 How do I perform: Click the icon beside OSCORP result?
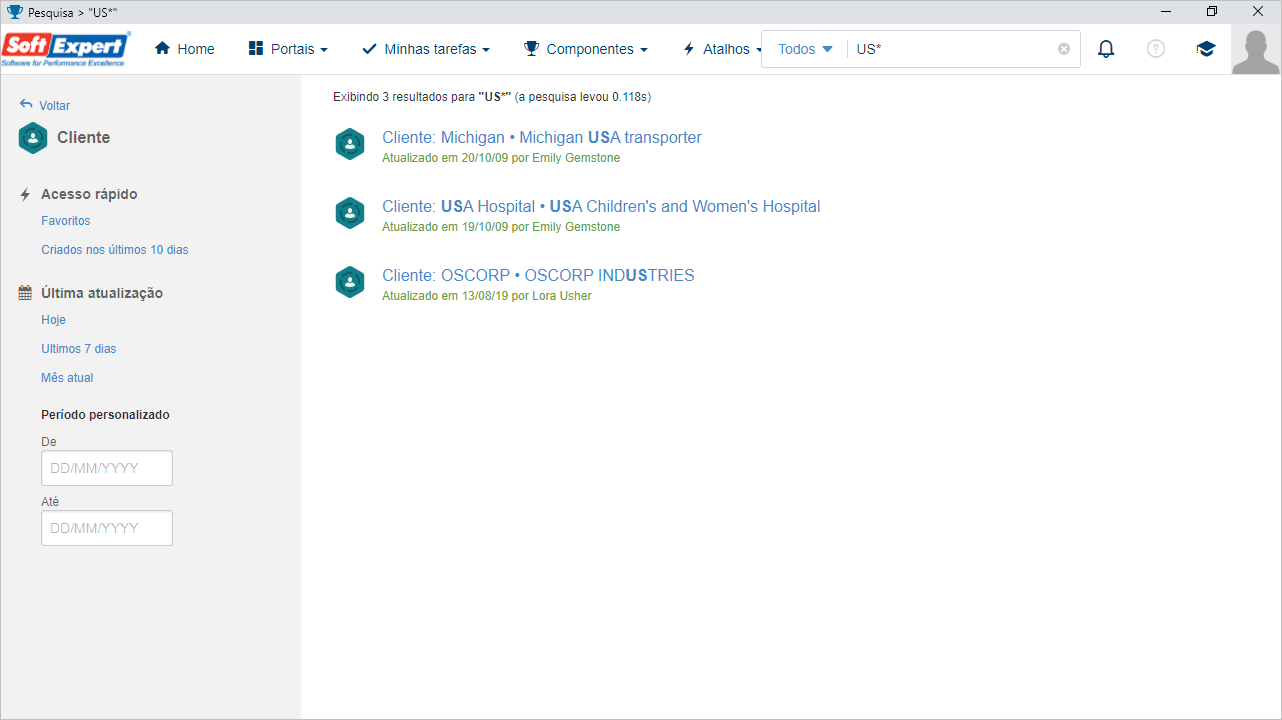[x=350, y=283]
